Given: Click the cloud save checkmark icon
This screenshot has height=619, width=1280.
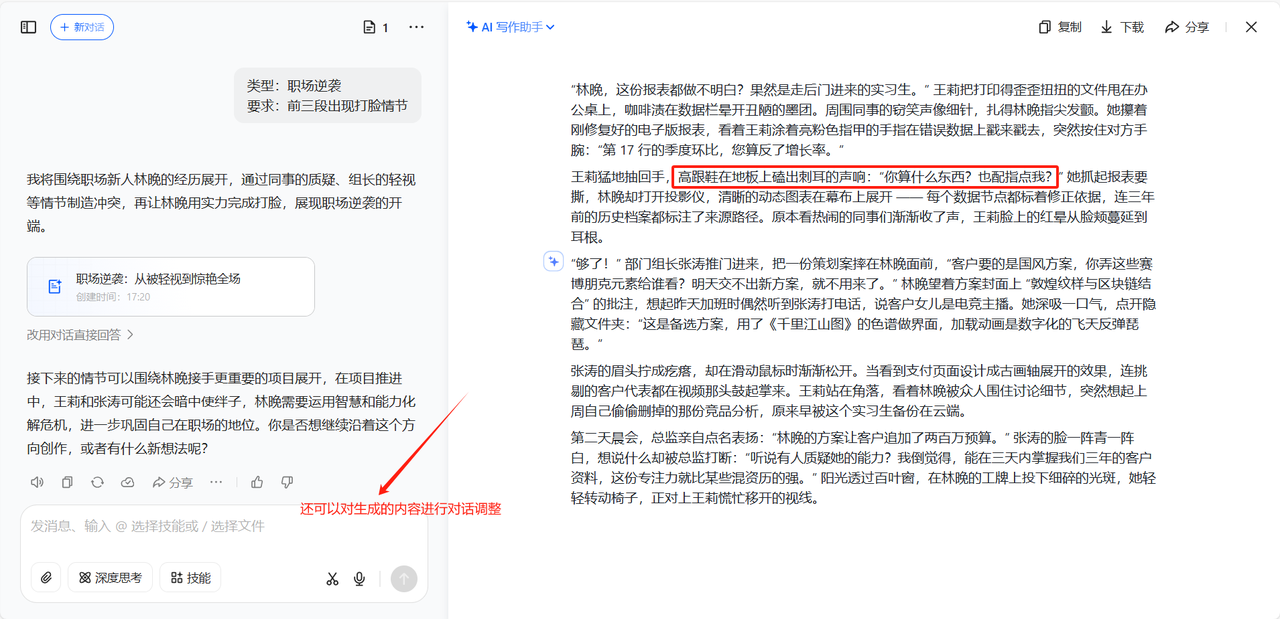Looking at the screenshot, I should click(x=127, y=482).
